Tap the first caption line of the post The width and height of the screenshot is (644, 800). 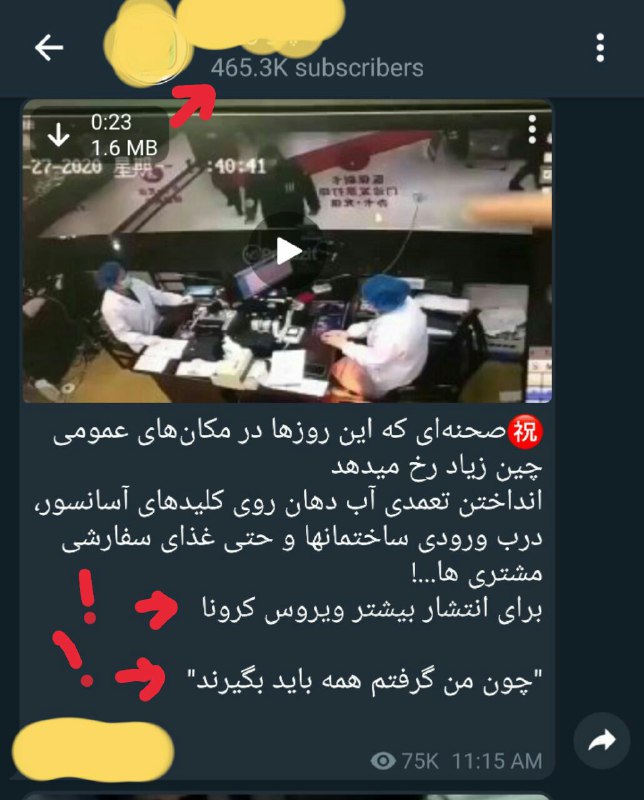[x=298, y=433]
